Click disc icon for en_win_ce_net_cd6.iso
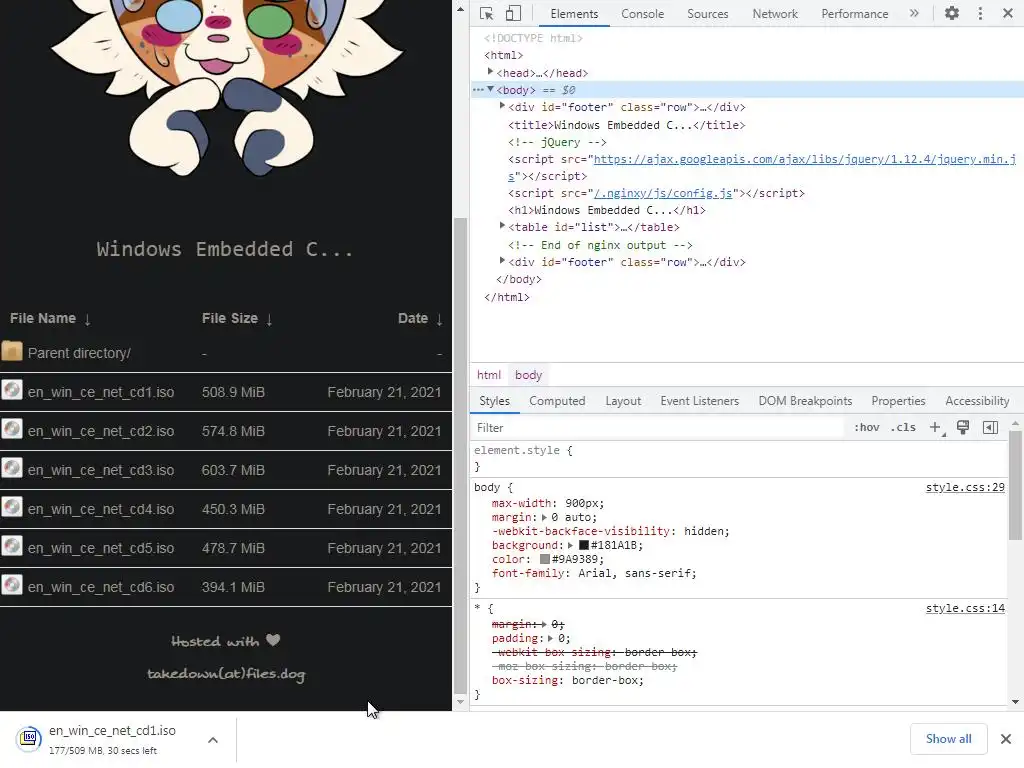The width and height of the screenshot is (1024, 768). [12, 585]
